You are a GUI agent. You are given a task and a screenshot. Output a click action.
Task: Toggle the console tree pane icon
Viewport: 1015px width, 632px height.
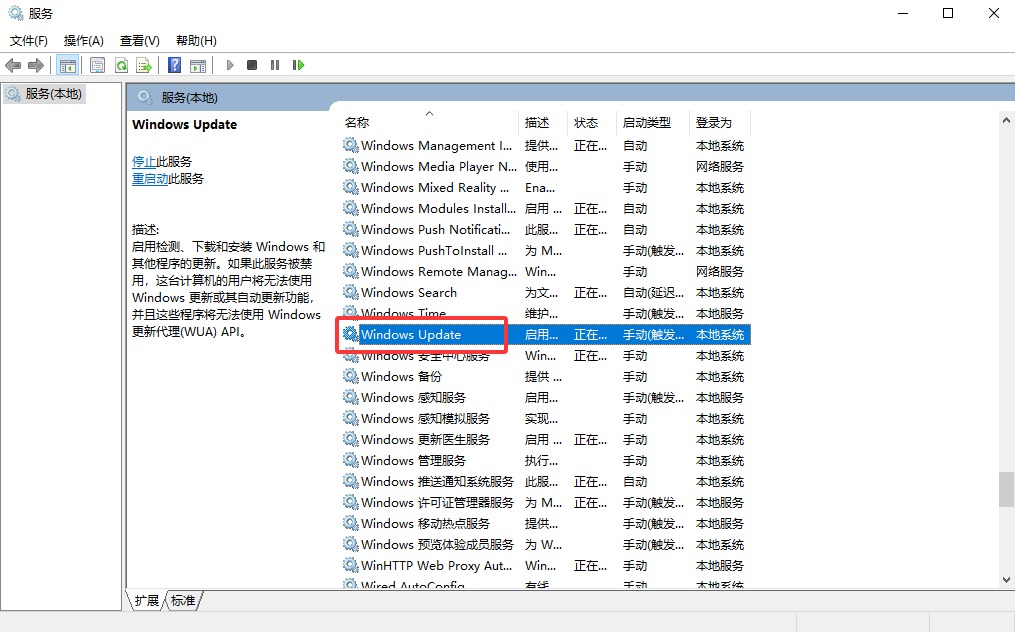tap(68, 65)
